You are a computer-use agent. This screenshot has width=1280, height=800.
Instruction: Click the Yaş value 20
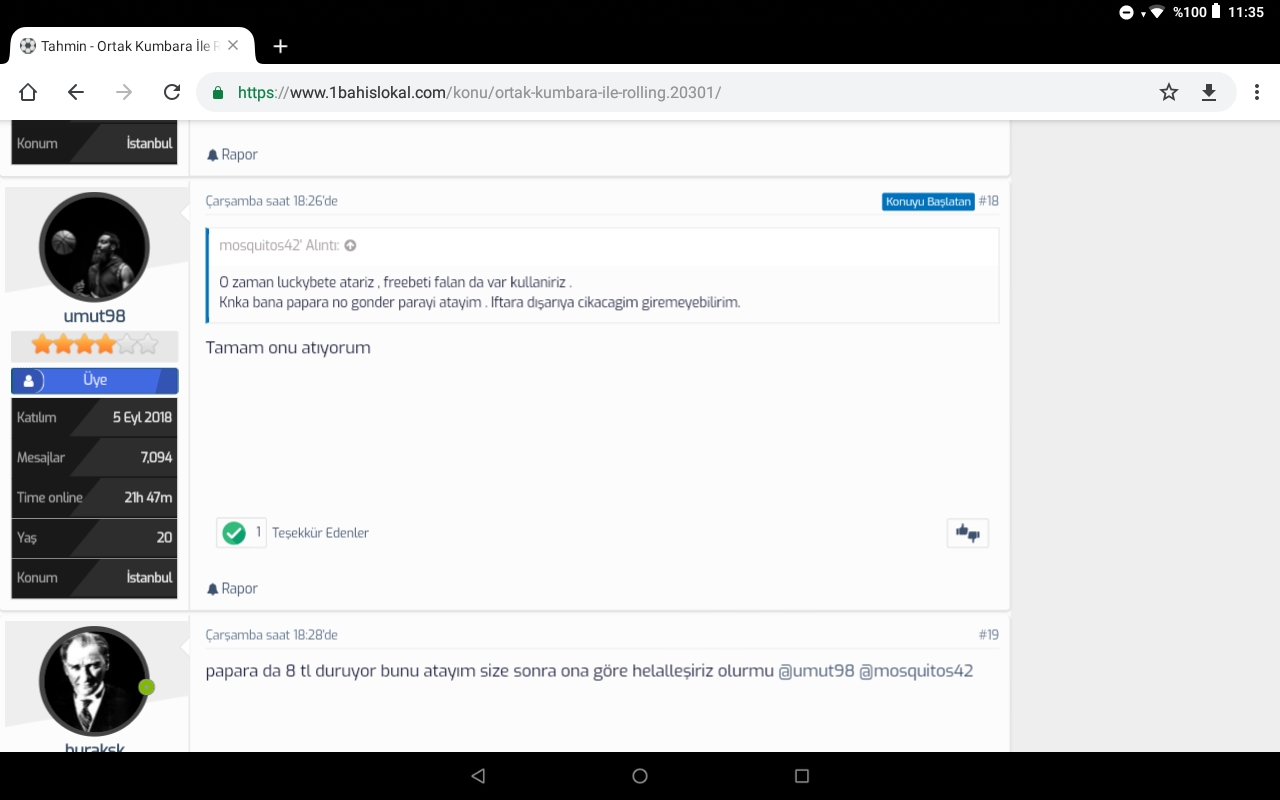(x=164, y=537)
